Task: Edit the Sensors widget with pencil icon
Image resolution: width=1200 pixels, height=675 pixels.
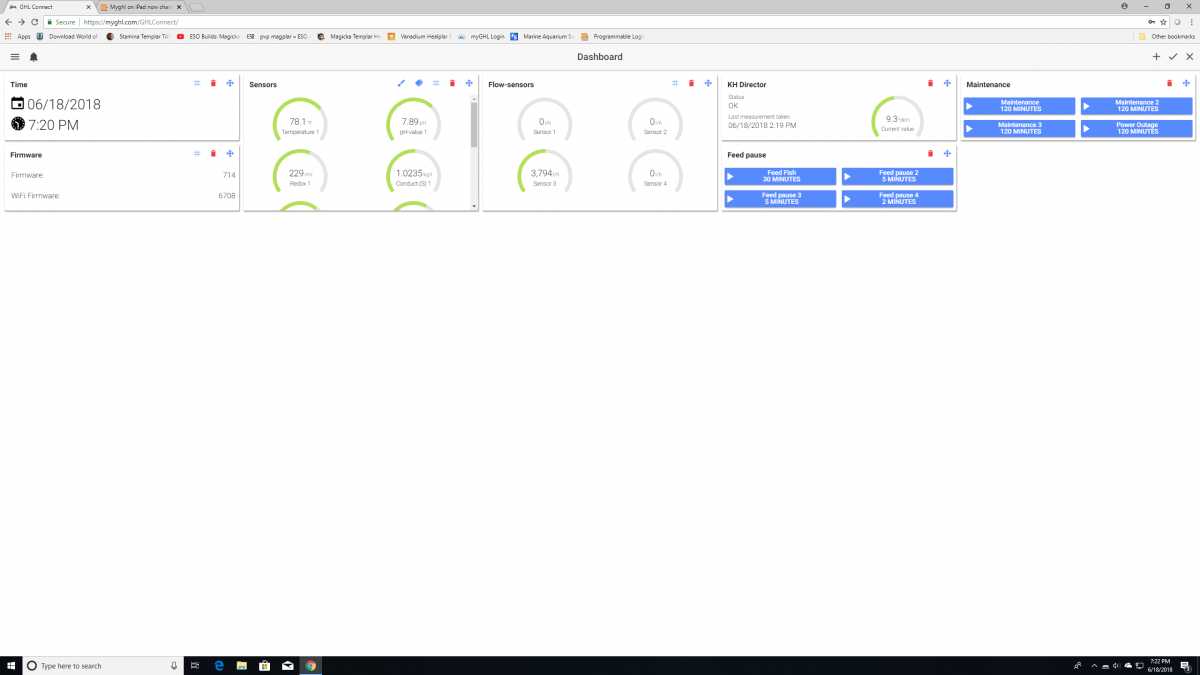Action: tap(402, 83)
